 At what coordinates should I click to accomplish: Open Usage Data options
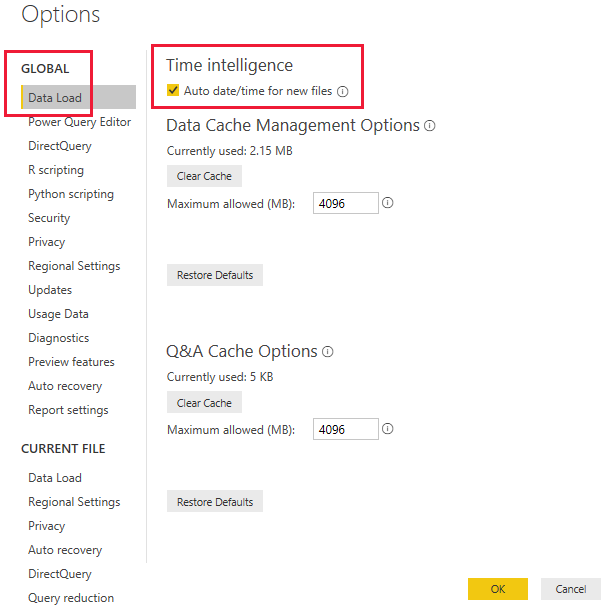(58, 314)
